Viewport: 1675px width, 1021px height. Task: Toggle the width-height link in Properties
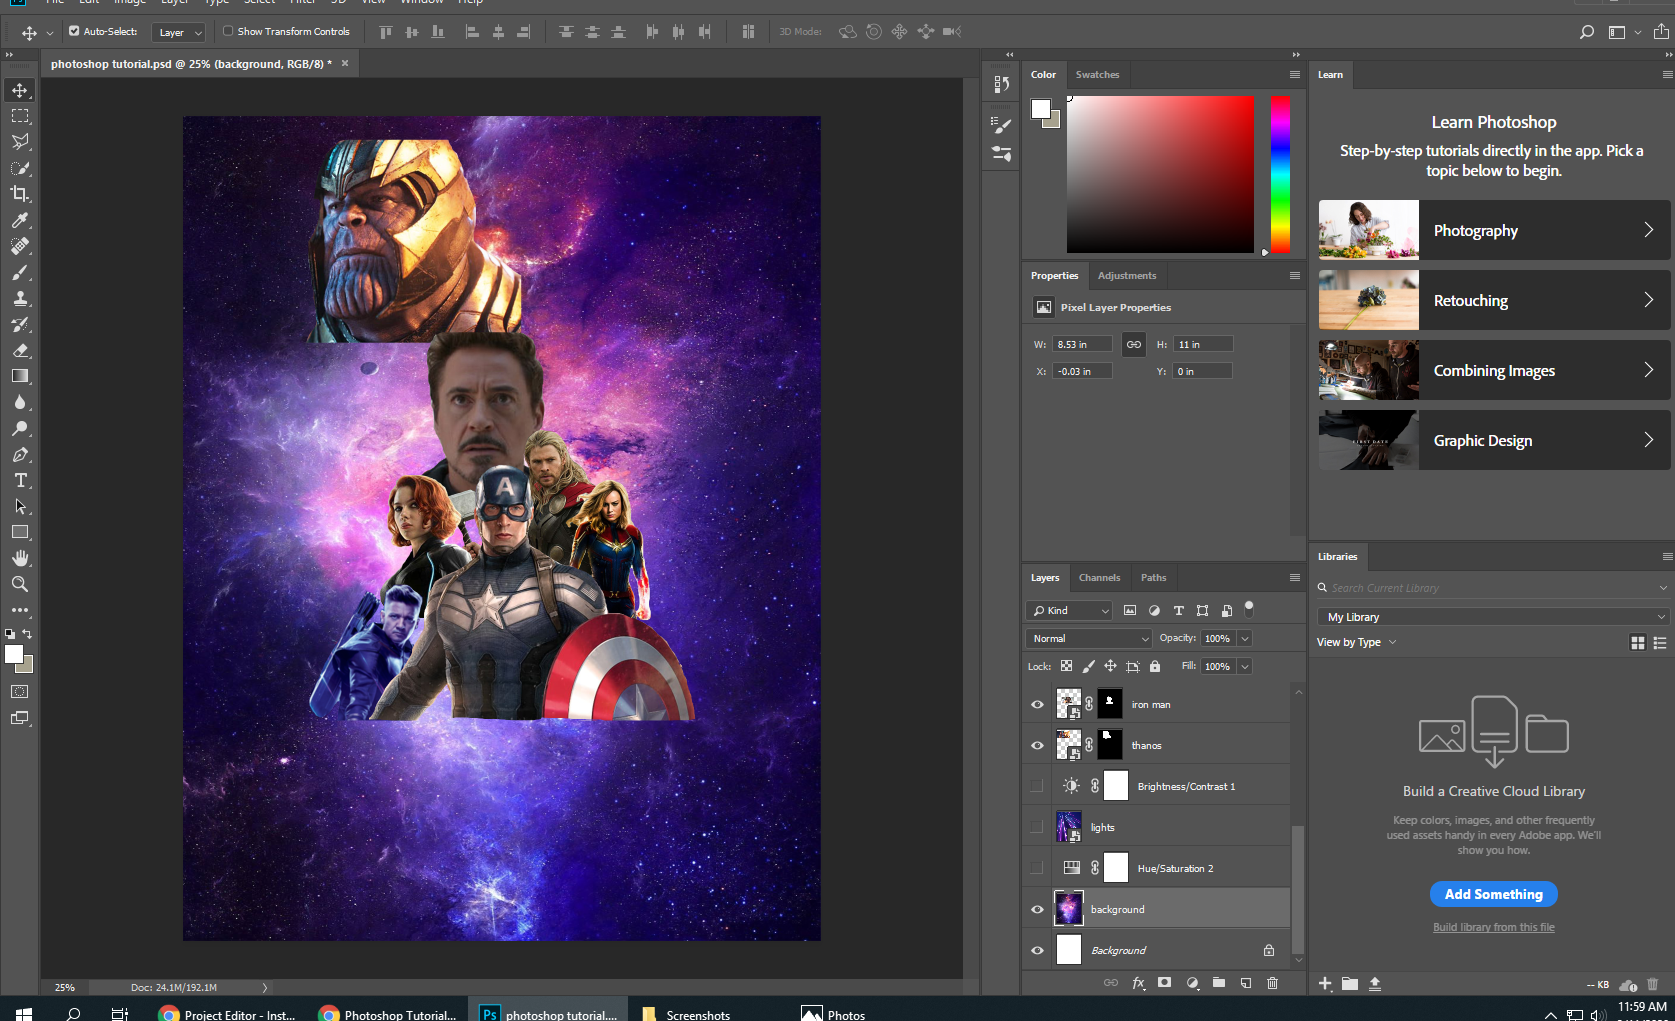[x=1133, y=344]
